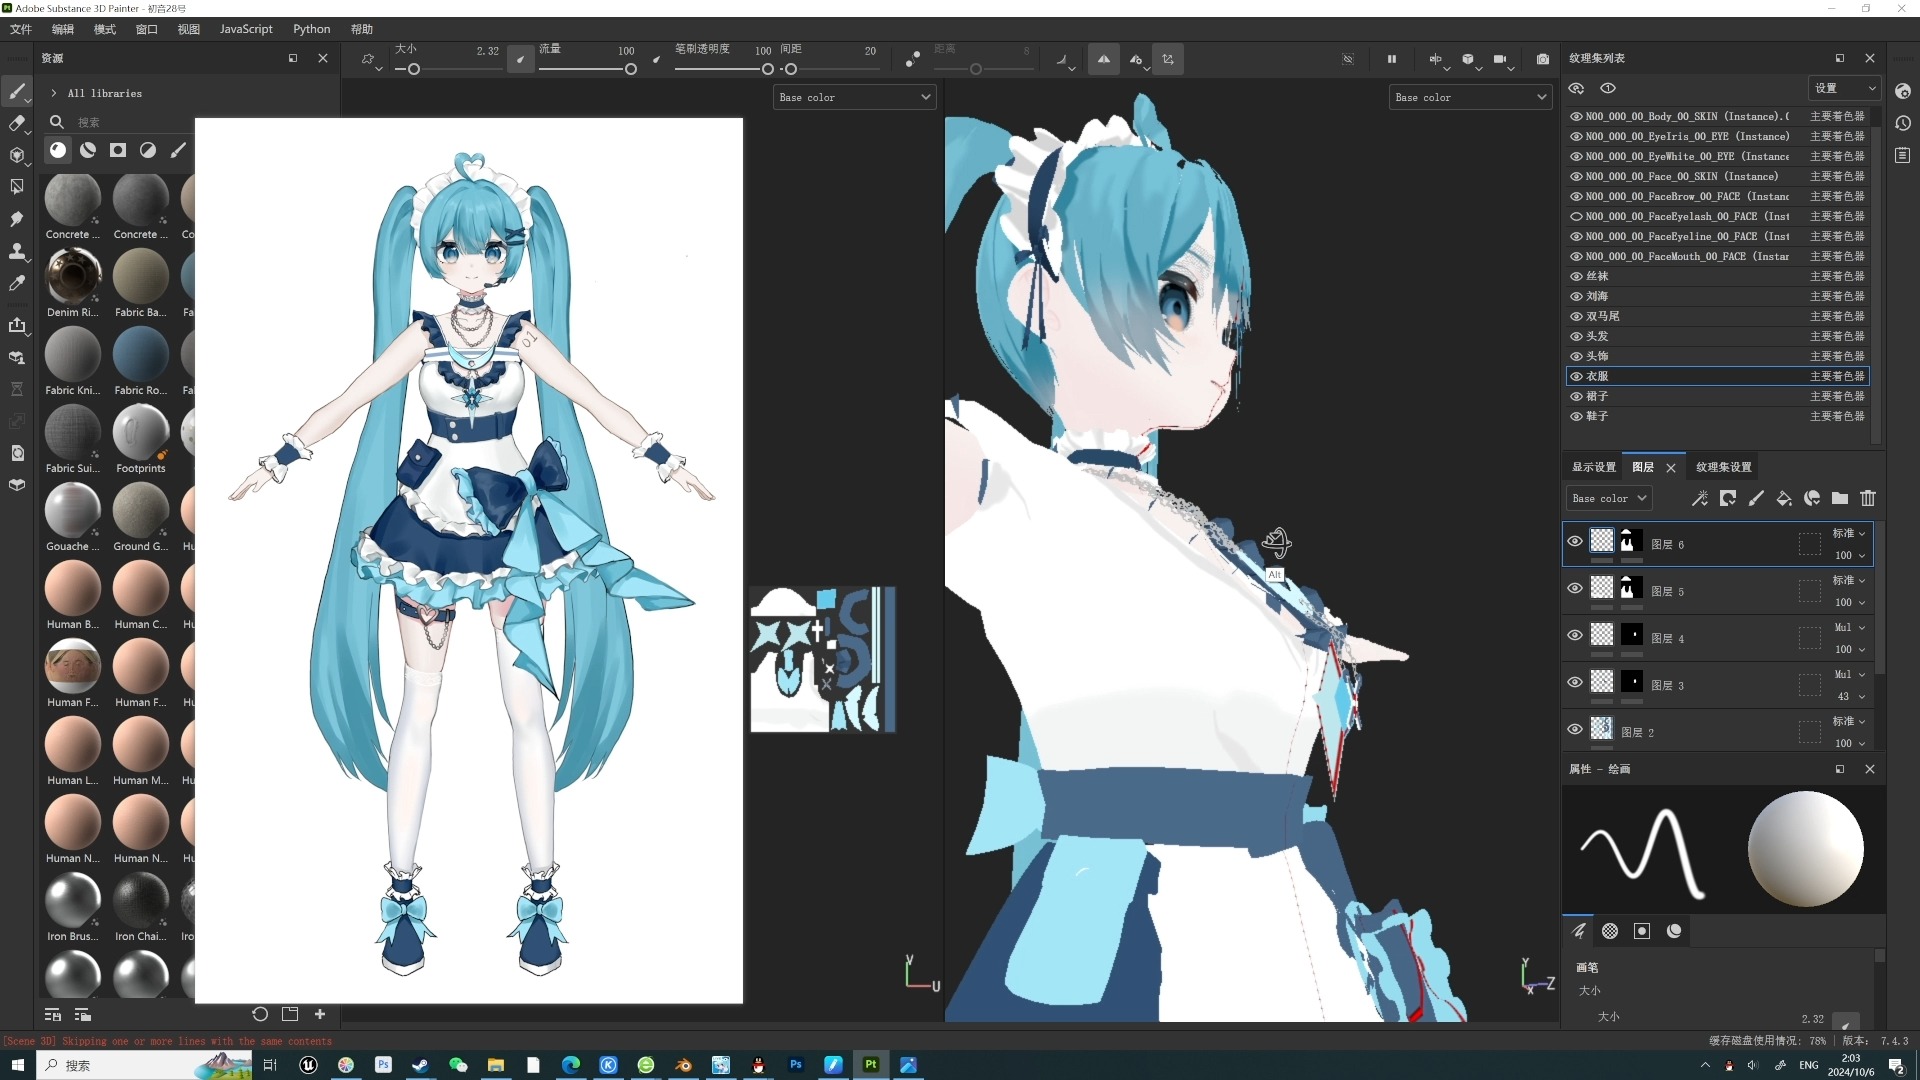Toggle visibility of layer 图层 3

[1575, 683]
